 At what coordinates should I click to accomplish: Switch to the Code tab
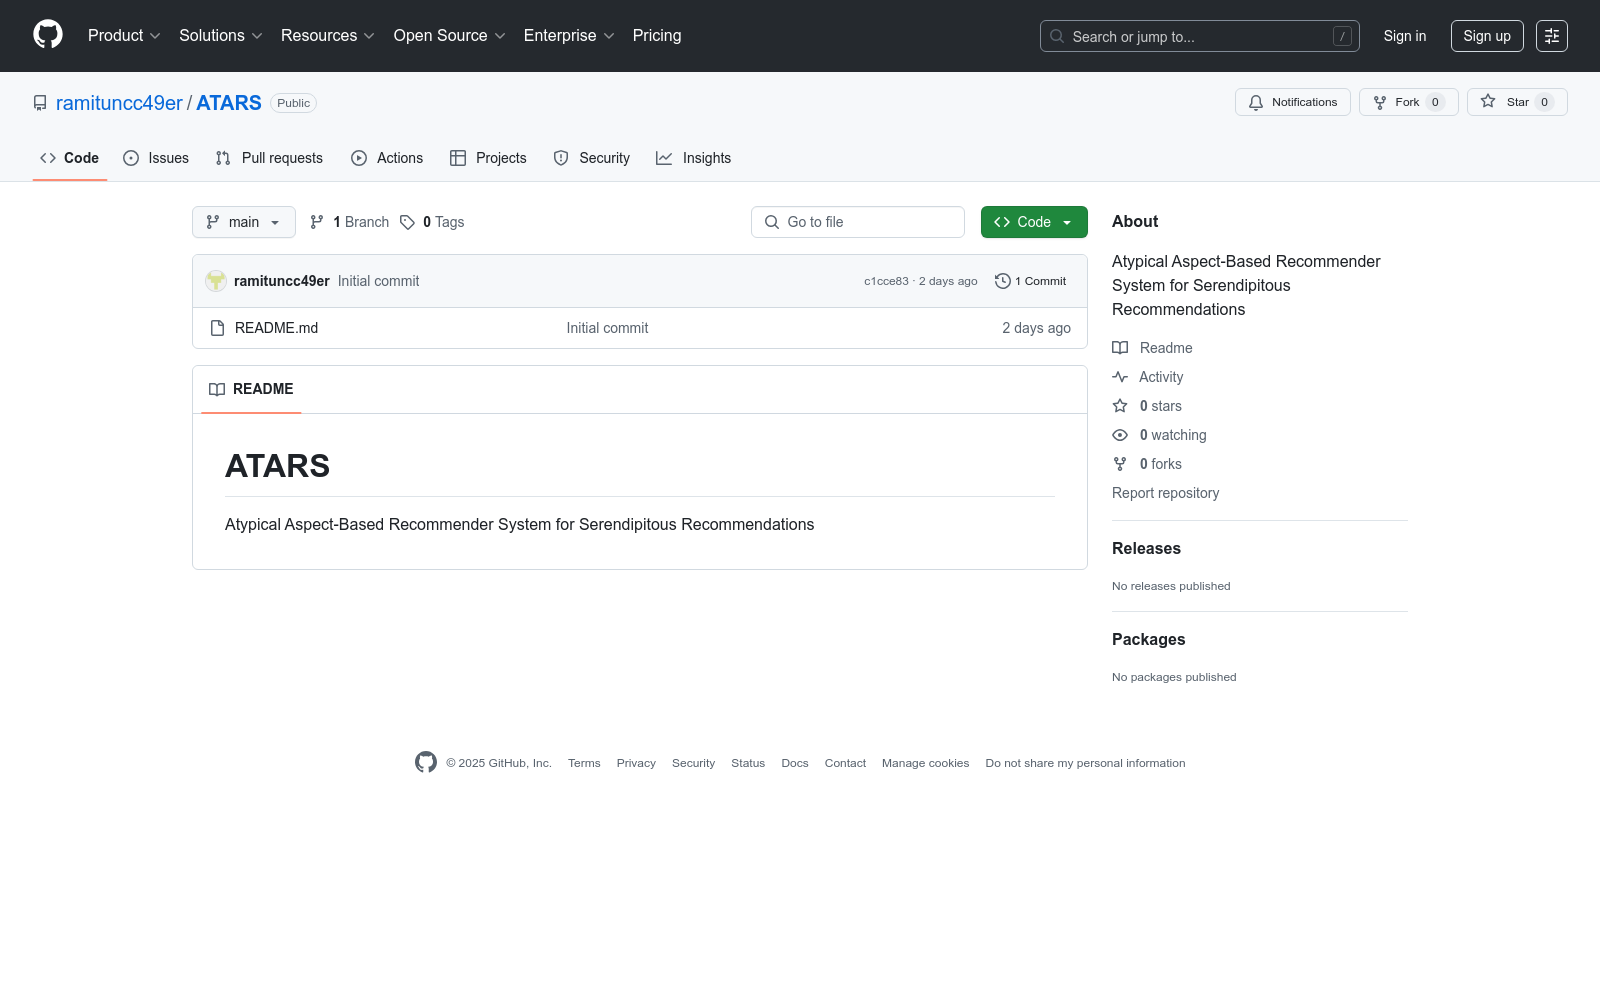[70, 158]
